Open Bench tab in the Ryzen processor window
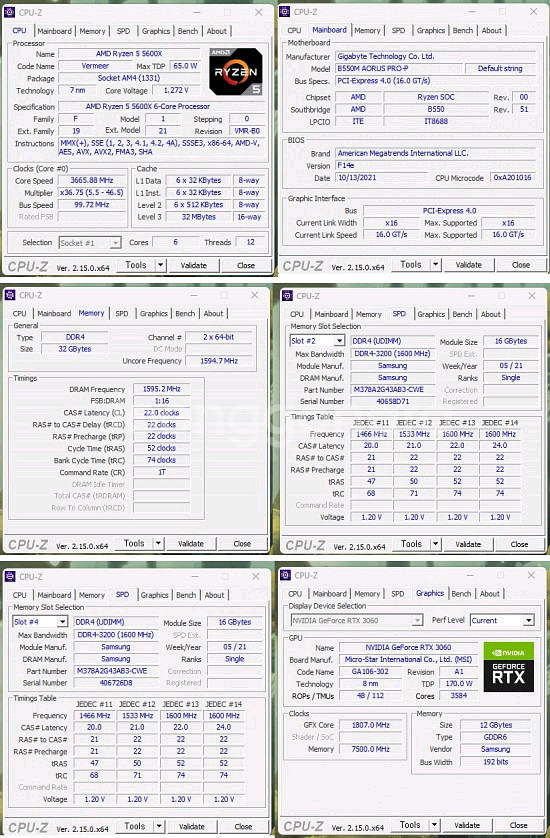The image size is (550, 838). (188, 31)
